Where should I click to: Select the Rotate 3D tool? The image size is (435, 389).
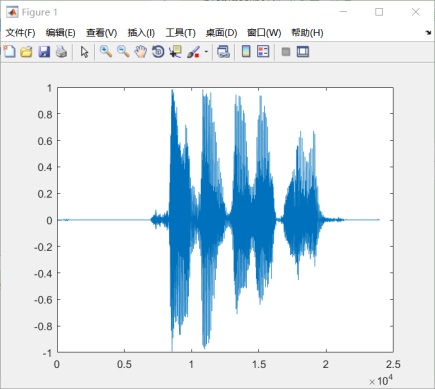tap(158, 52)
